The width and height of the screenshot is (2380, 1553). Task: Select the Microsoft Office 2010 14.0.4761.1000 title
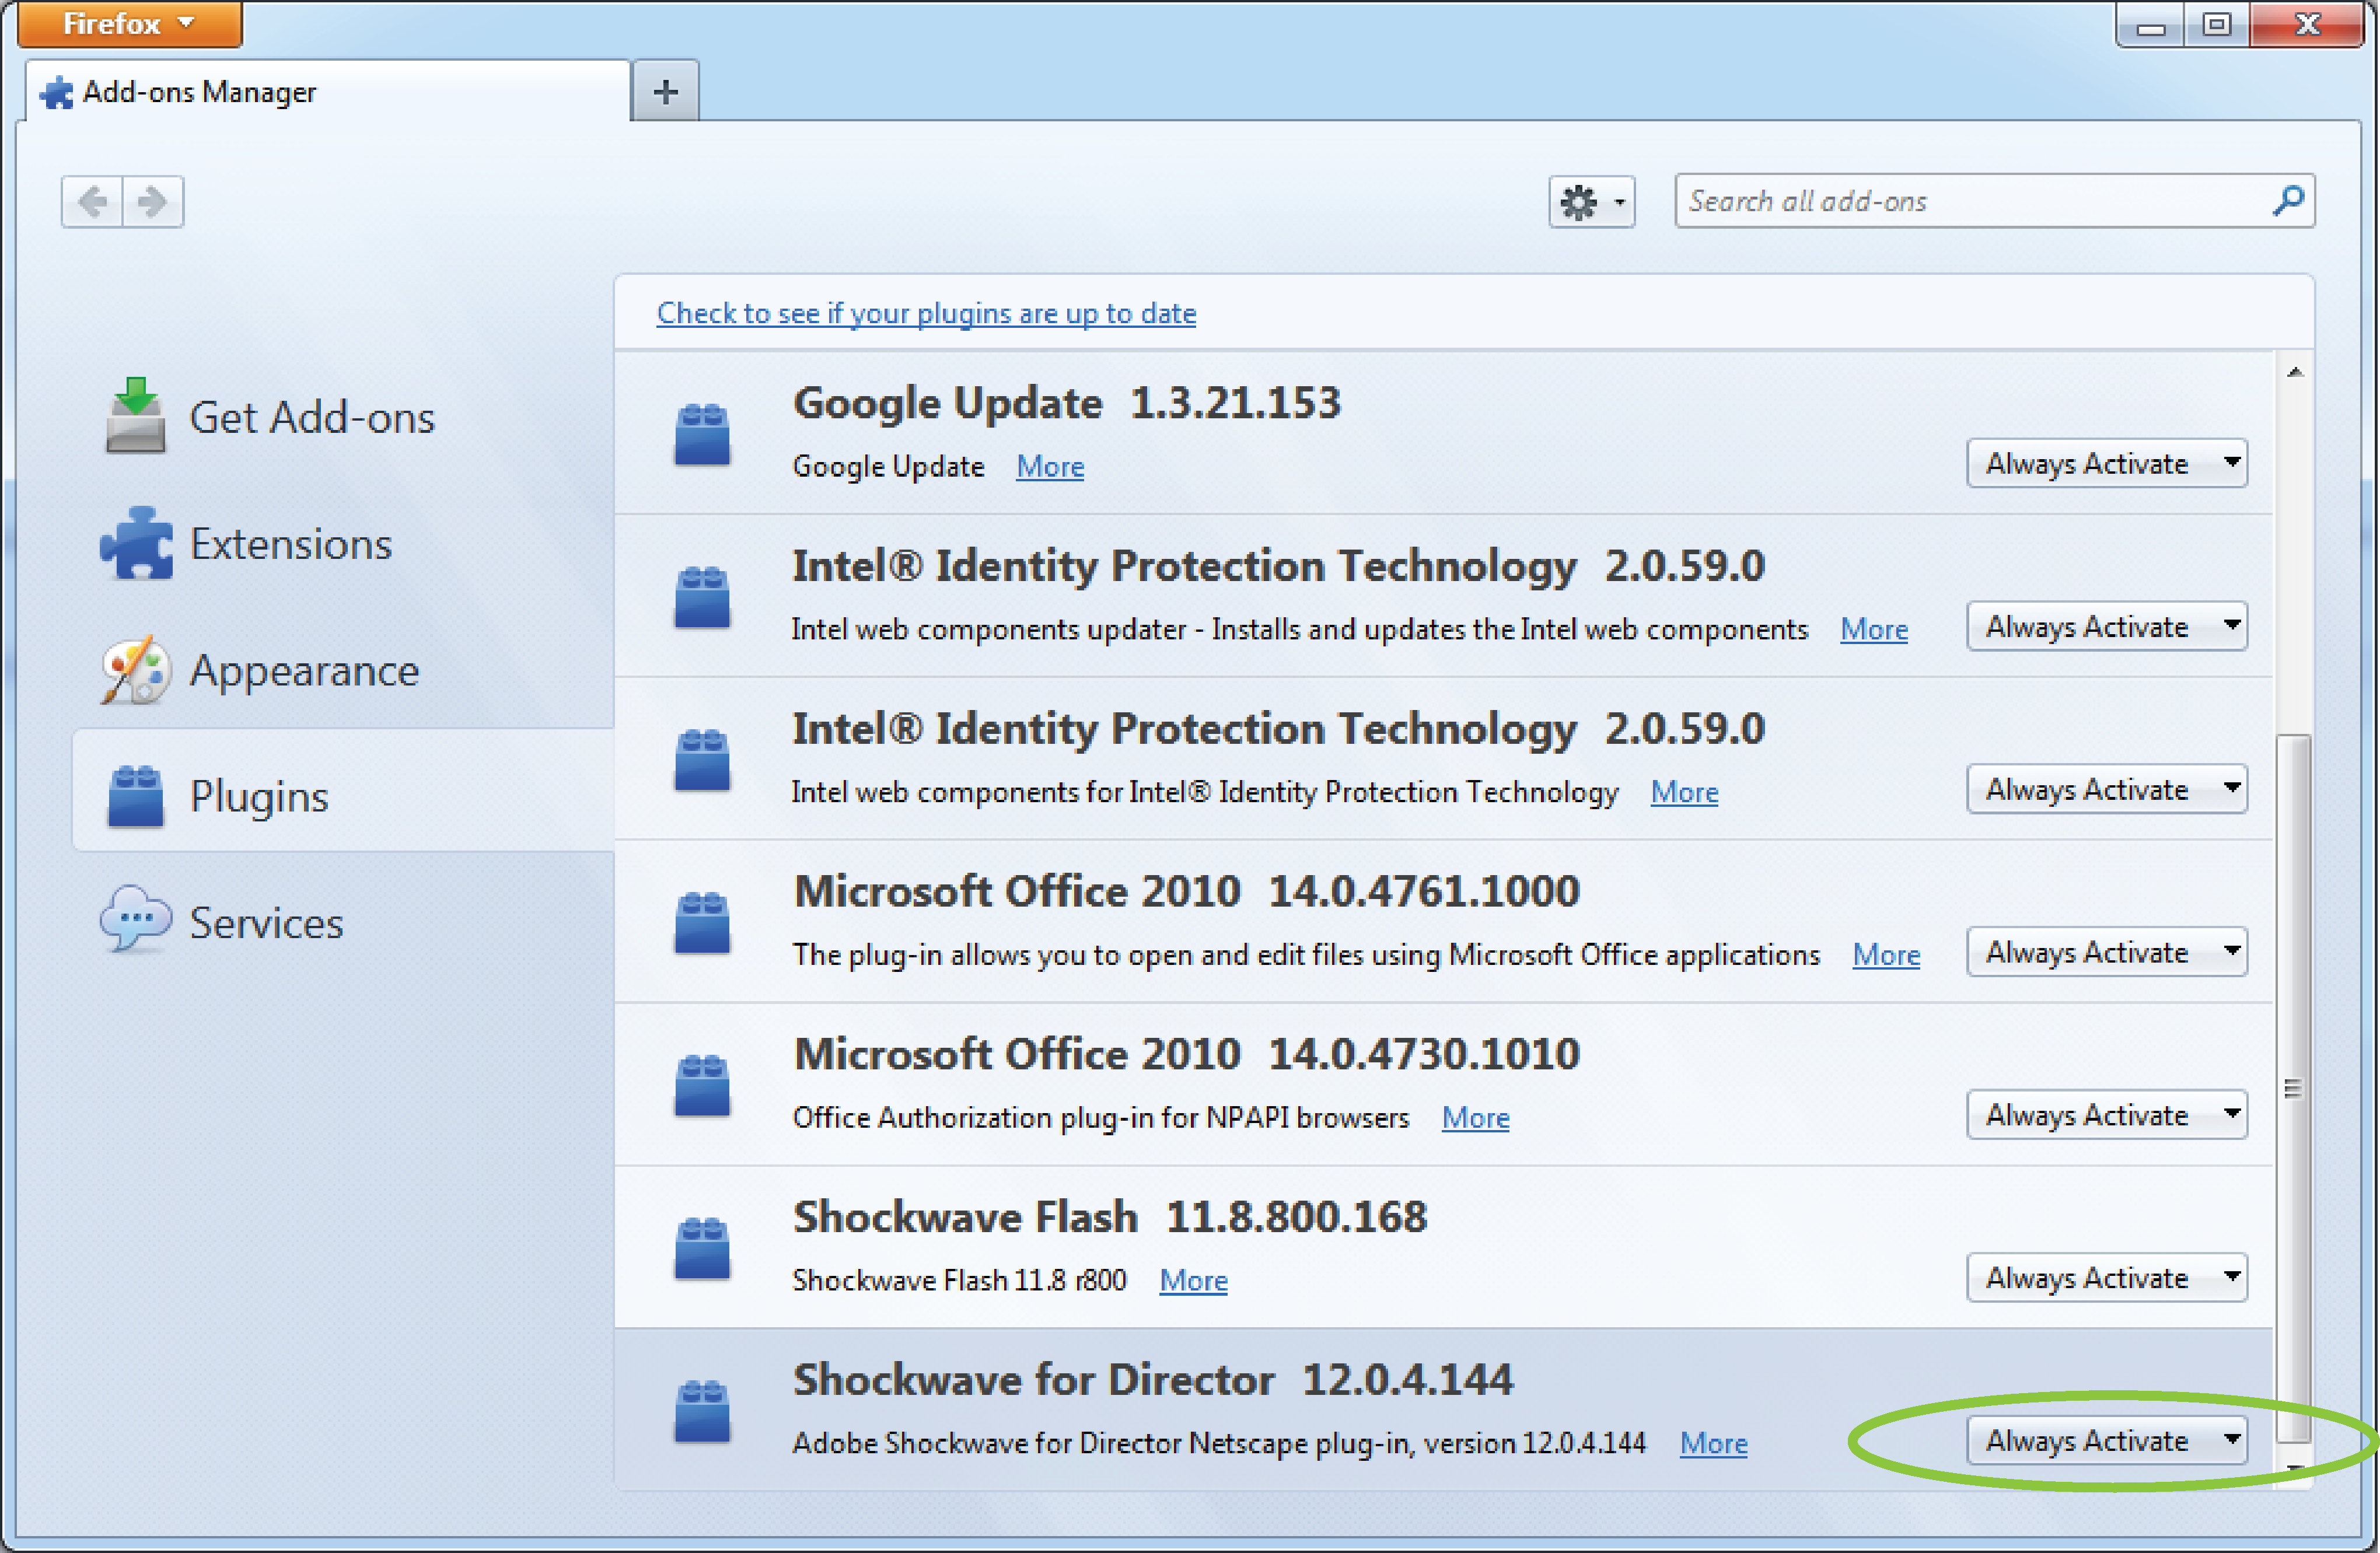click(x=1186, y=891)
